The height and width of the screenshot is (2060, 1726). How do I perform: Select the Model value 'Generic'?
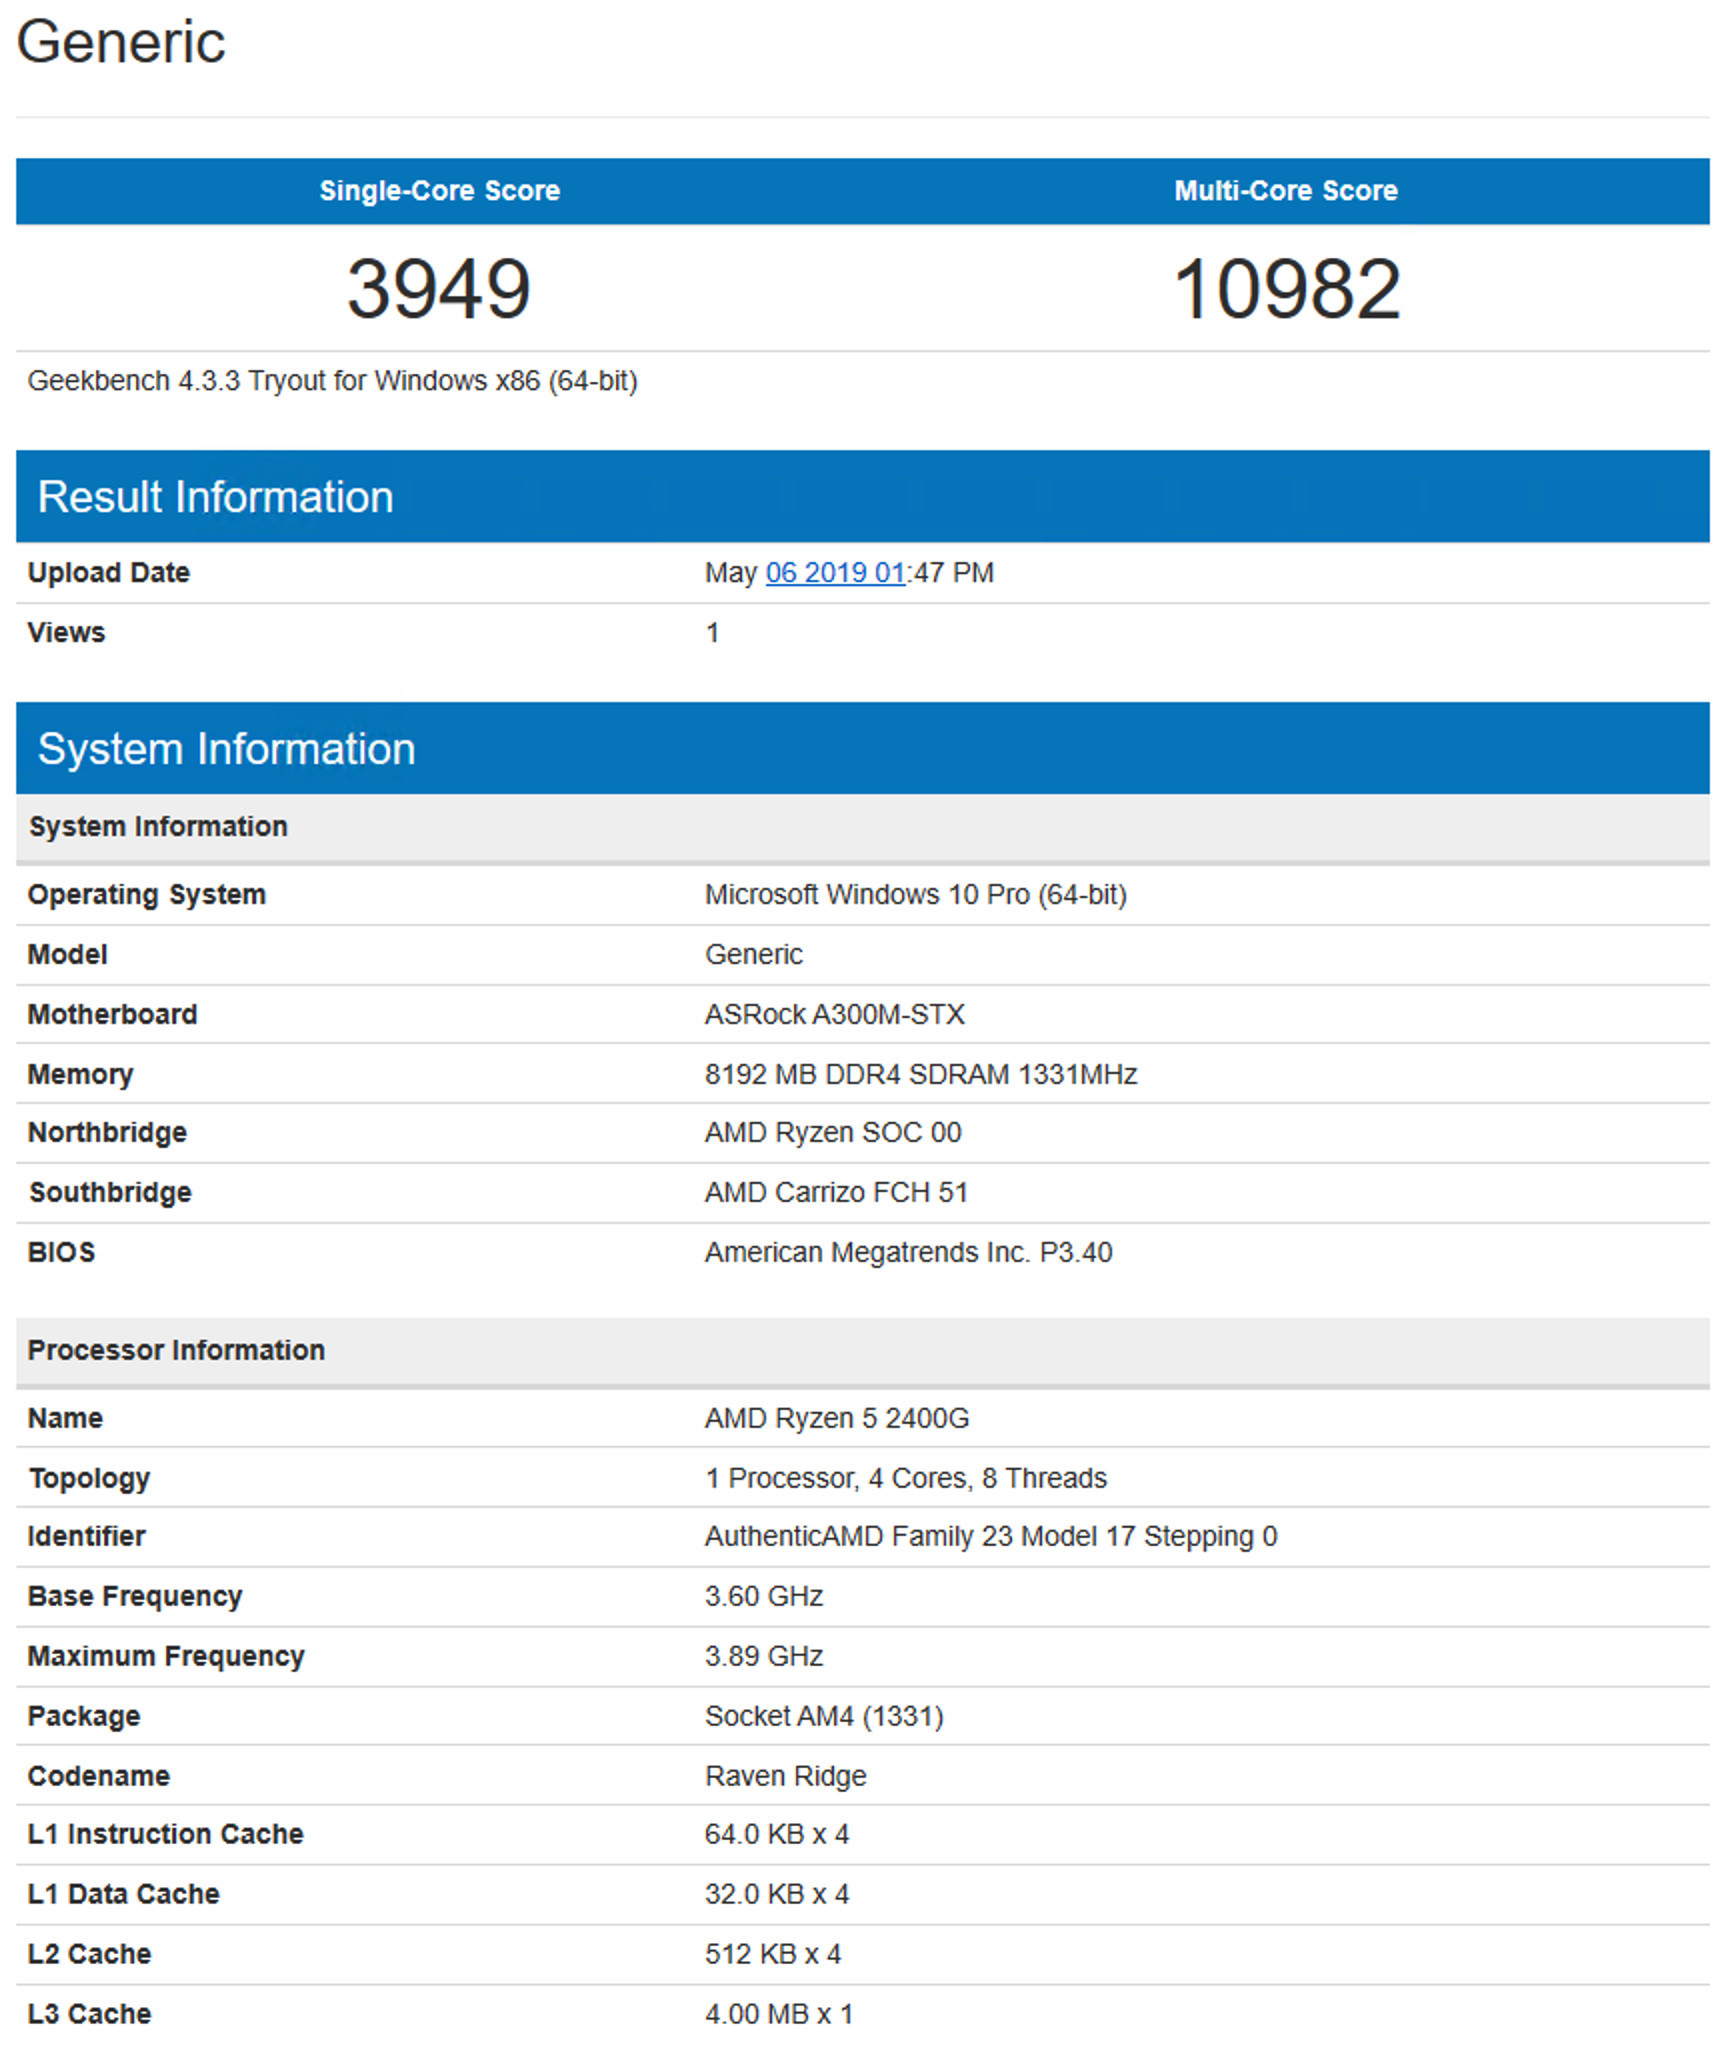[x=754, y=955]
